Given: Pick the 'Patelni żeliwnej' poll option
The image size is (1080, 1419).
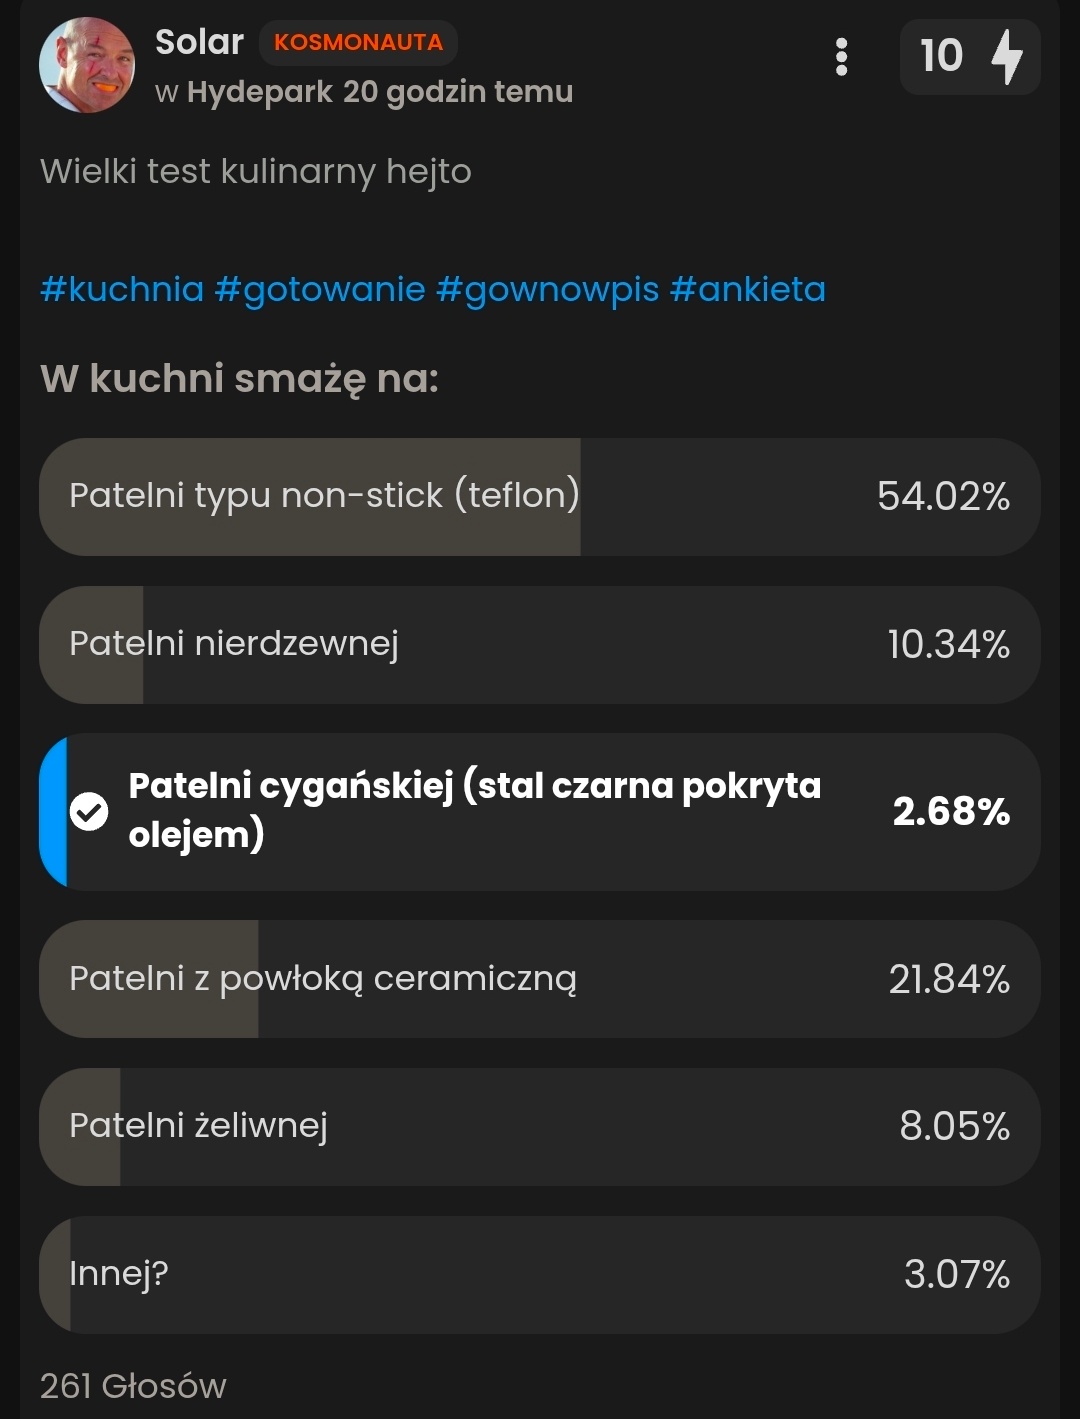Looking at the screenshot, I should point(540,1126).
